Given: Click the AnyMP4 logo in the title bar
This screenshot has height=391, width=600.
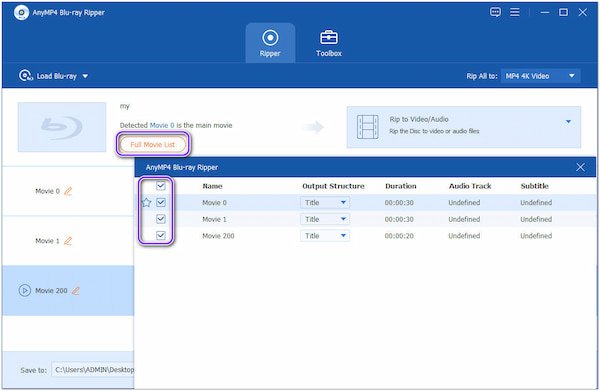Looking at the screenshot, I should click(21, 12).
